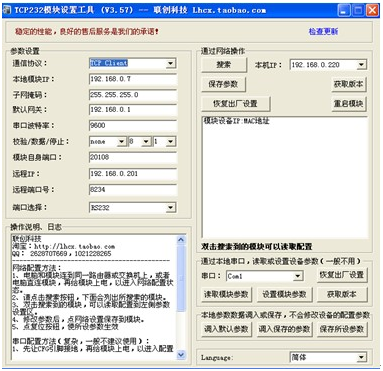
Task: Click 获取版本 button in serial port section
Action: tap(342, 294)
